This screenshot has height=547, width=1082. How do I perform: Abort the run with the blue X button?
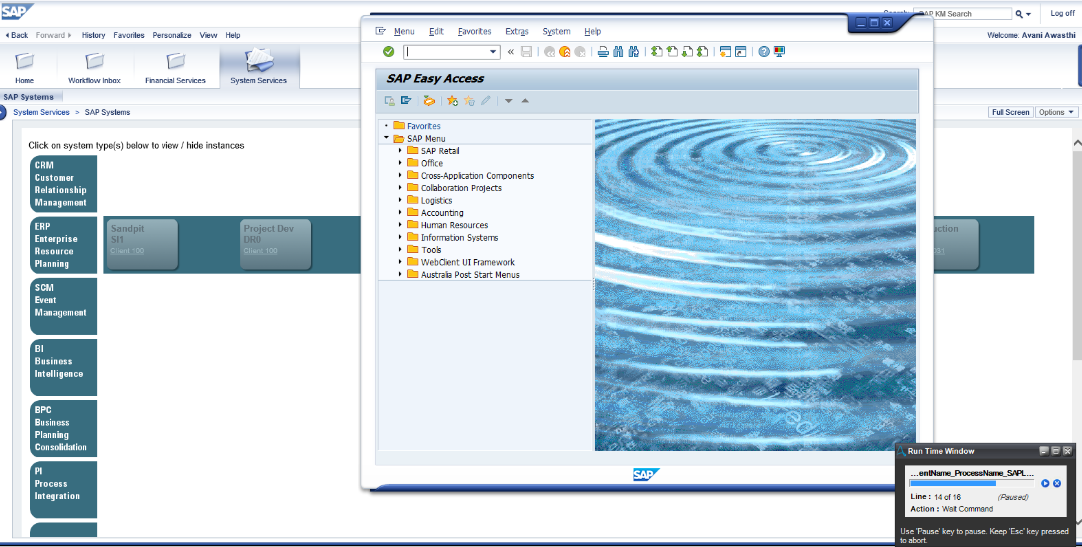tap(1057, 483)
